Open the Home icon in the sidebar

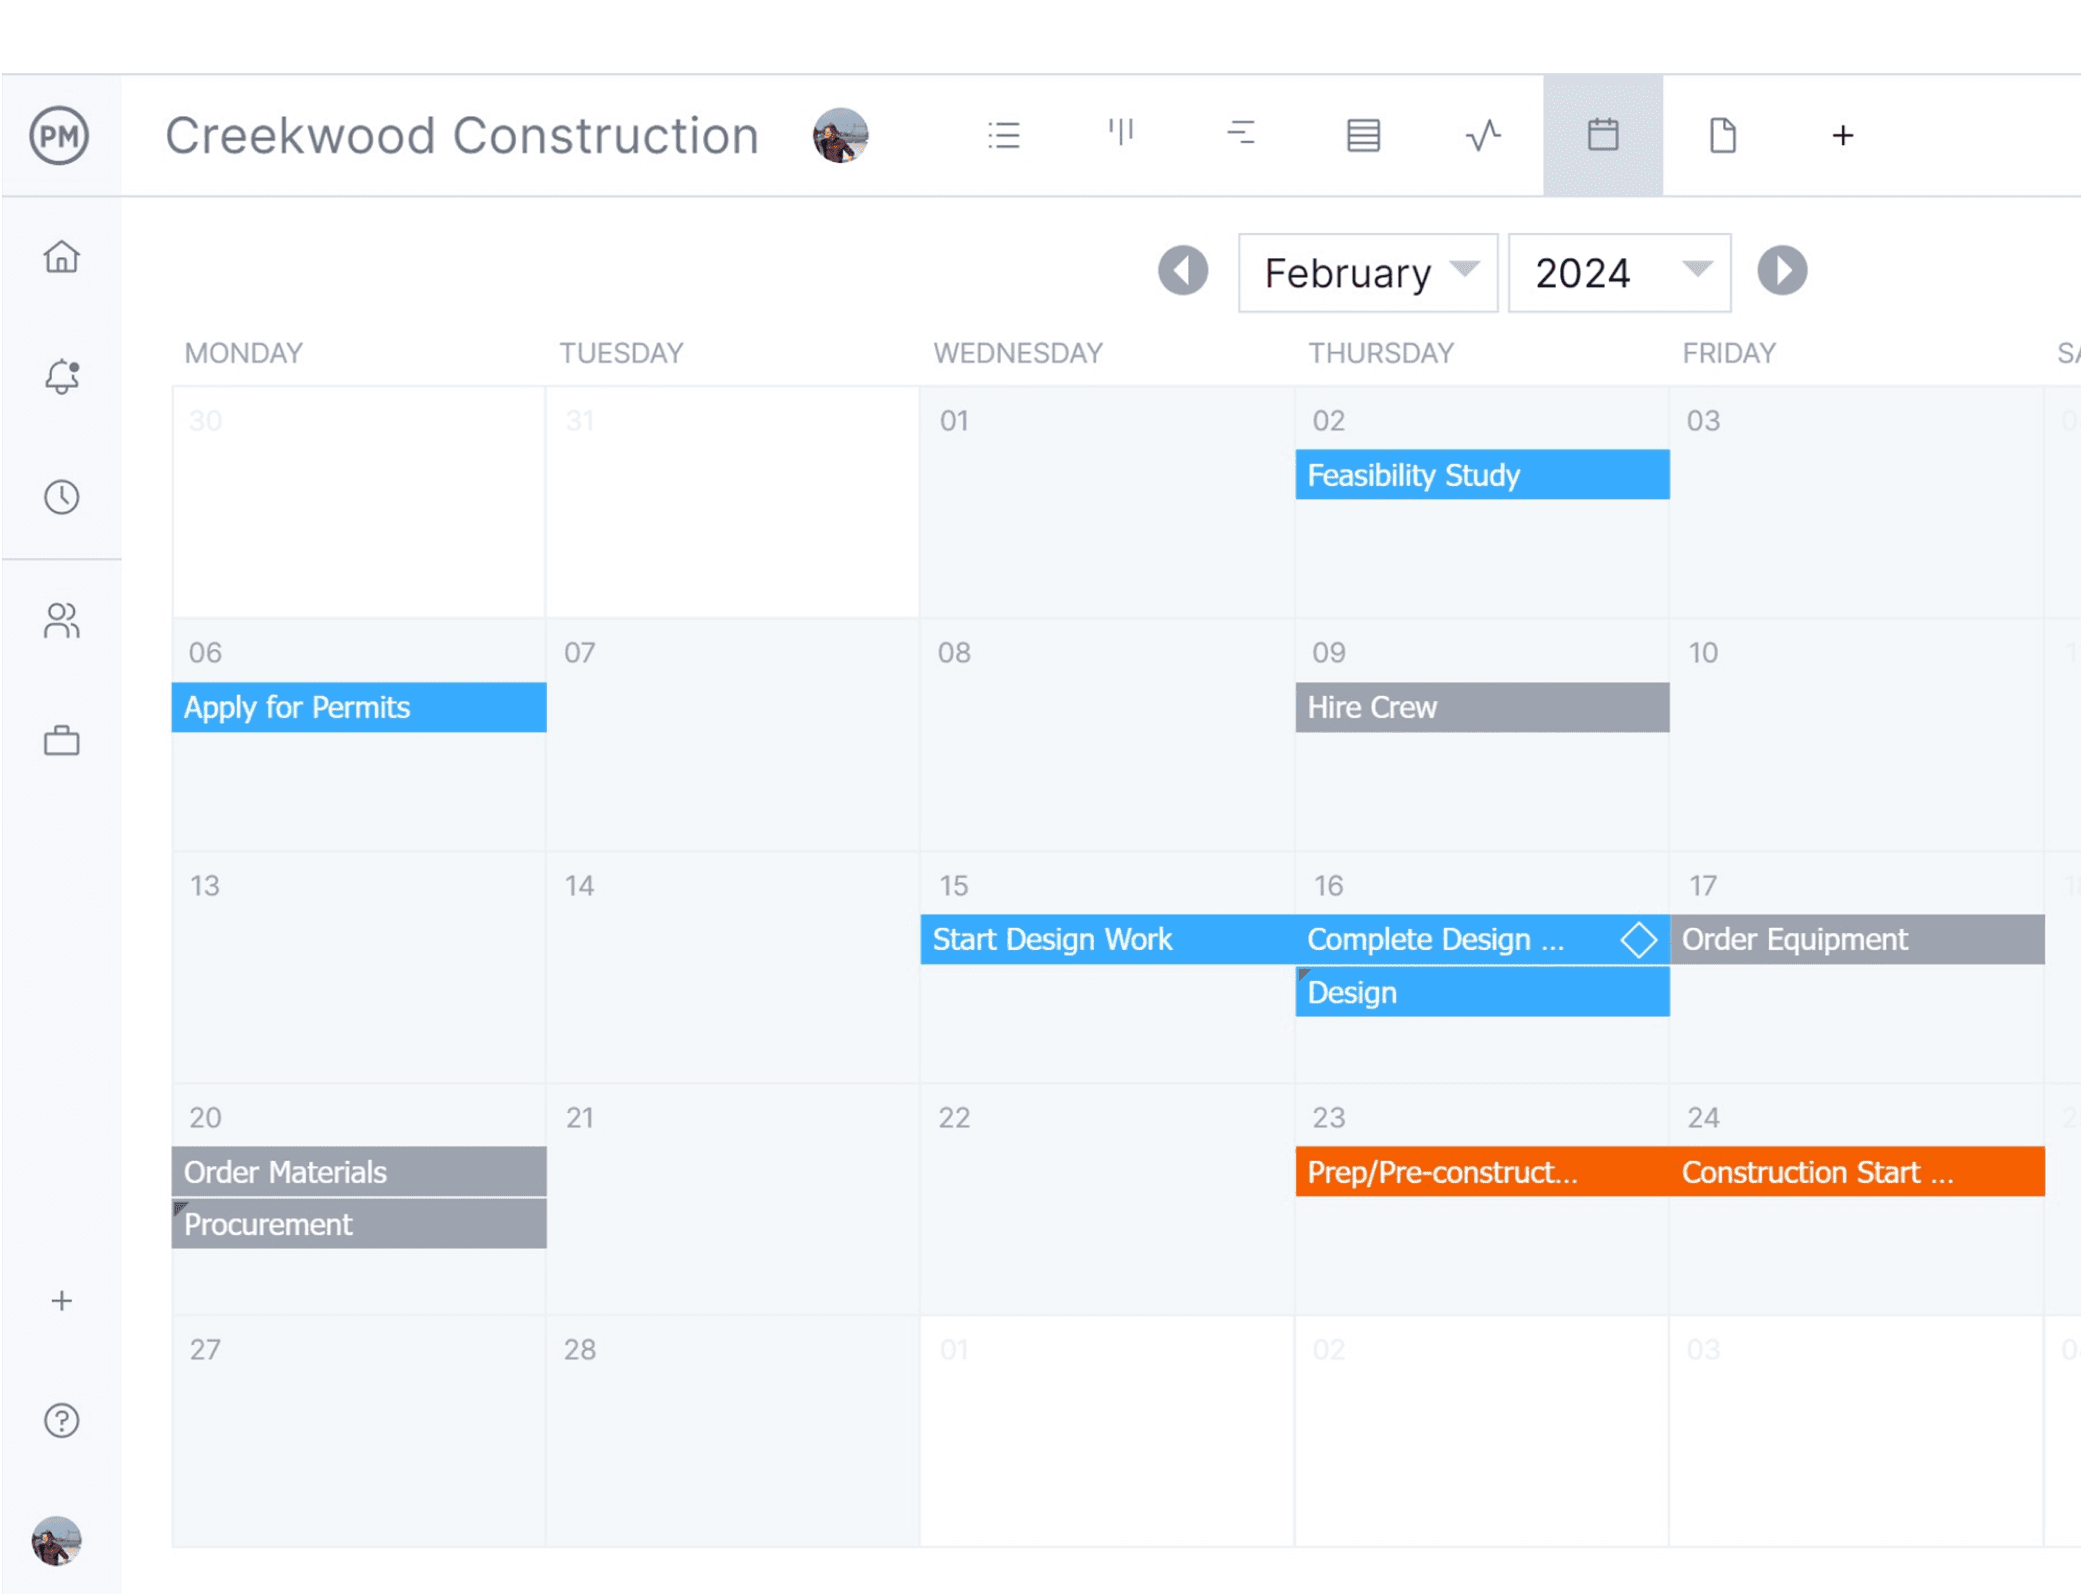tap(62, 257)
